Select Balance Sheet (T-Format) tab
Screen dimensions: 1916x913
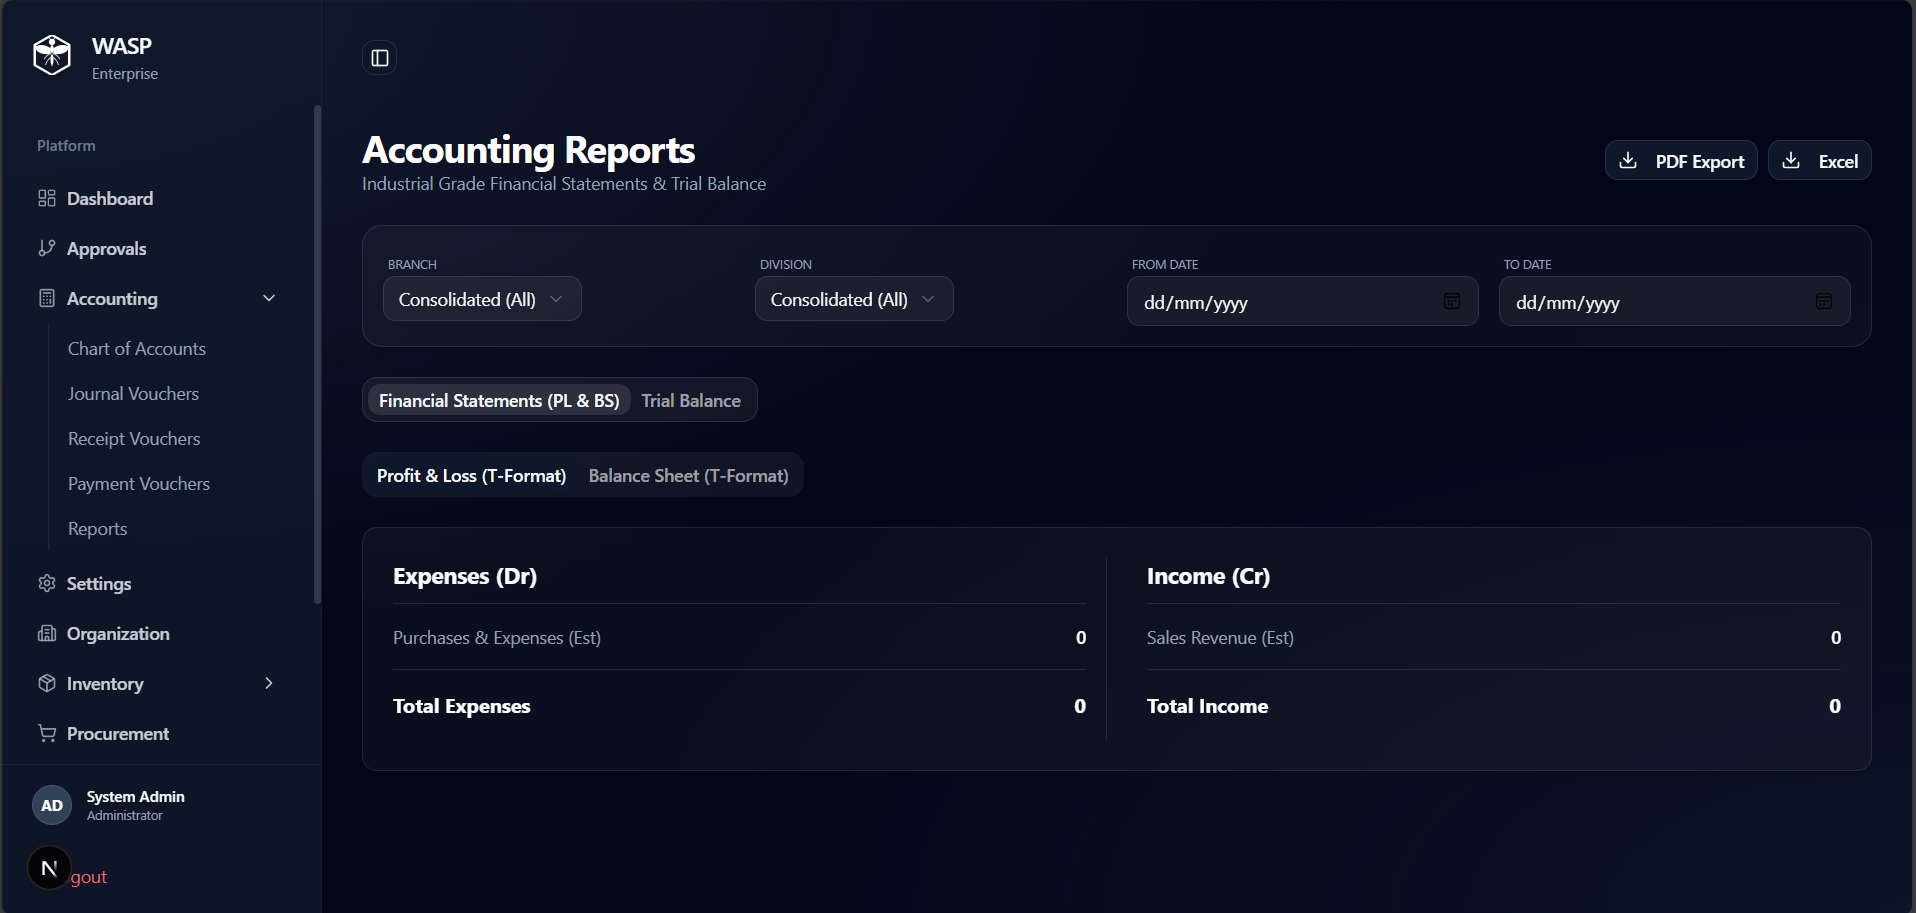click(x=688, y=476)
